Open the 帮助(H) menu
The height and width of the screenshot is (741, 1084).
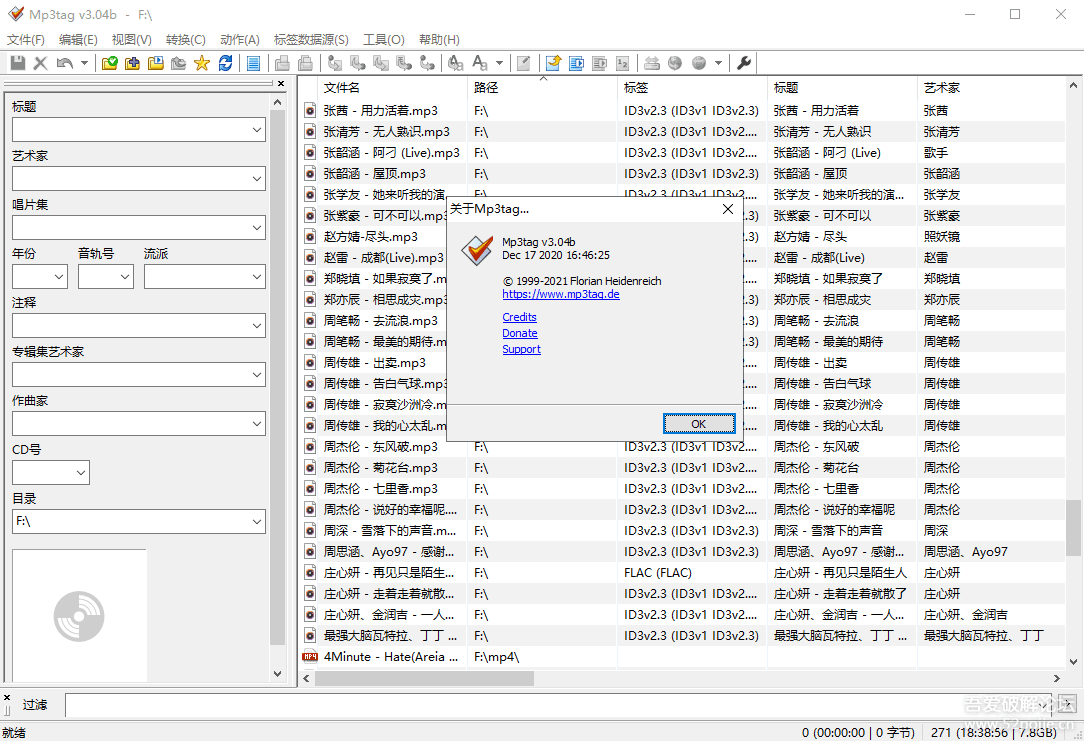[439, 39]
